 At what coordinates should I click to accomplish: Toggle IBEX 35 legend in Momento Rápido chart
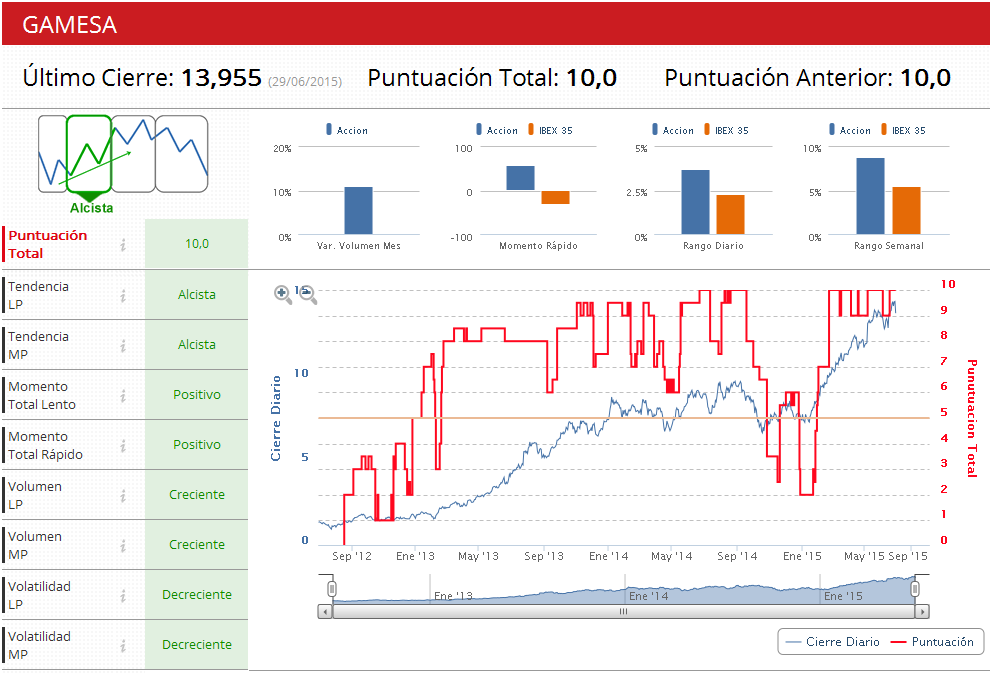(550, 130)
